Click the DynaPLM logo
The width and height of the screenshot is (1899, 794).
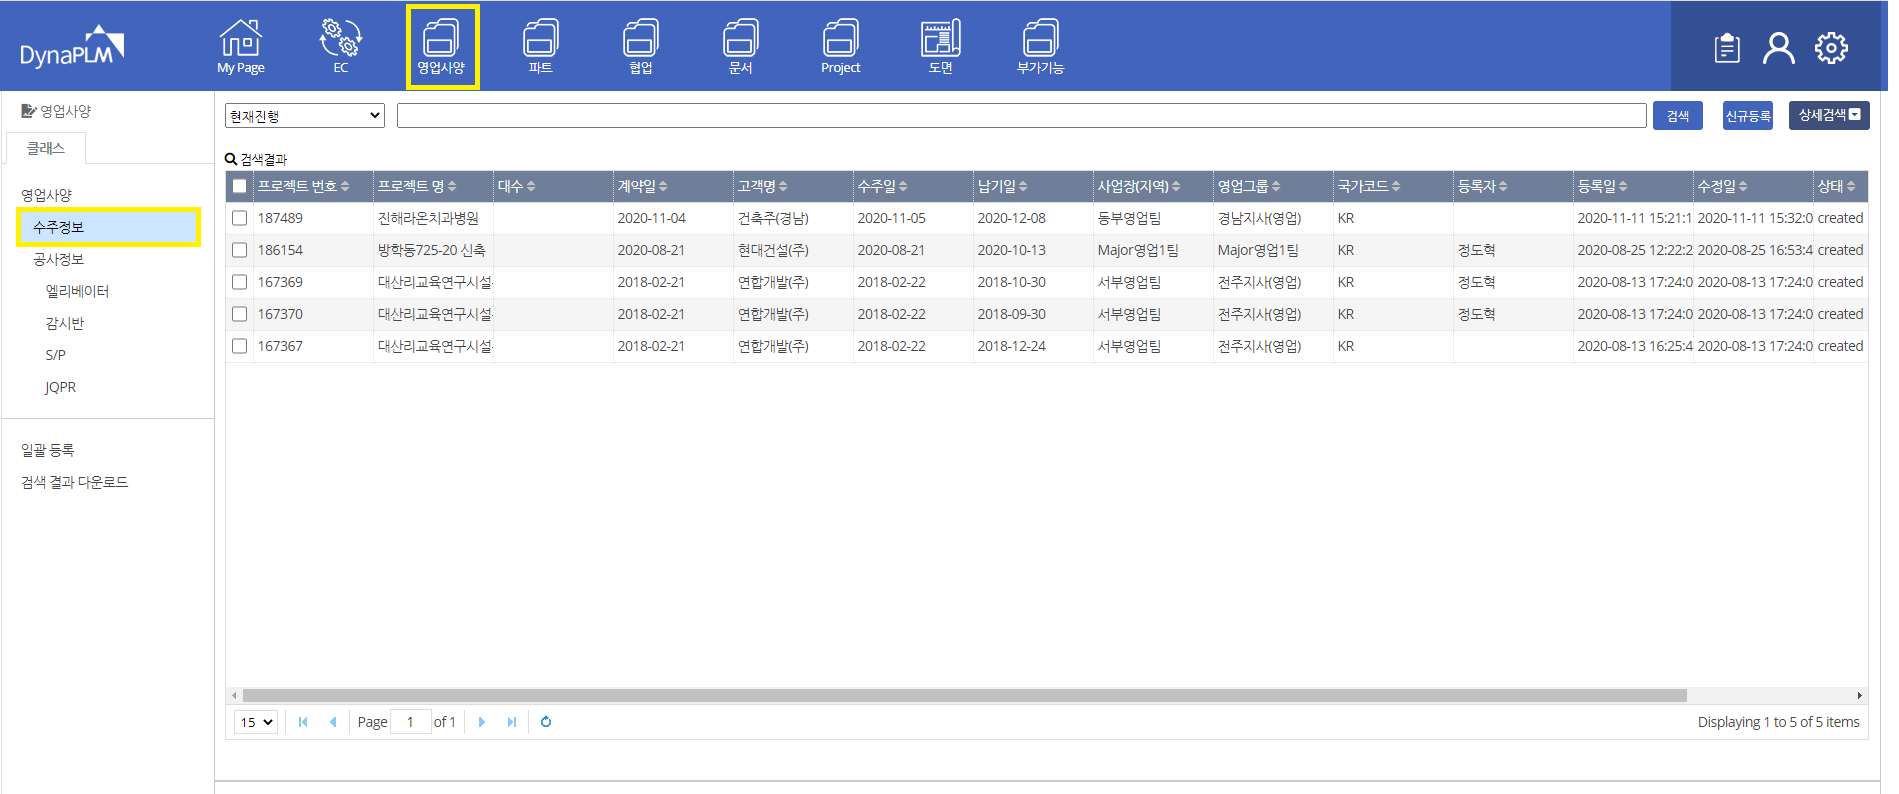click(x=72, y=47)
